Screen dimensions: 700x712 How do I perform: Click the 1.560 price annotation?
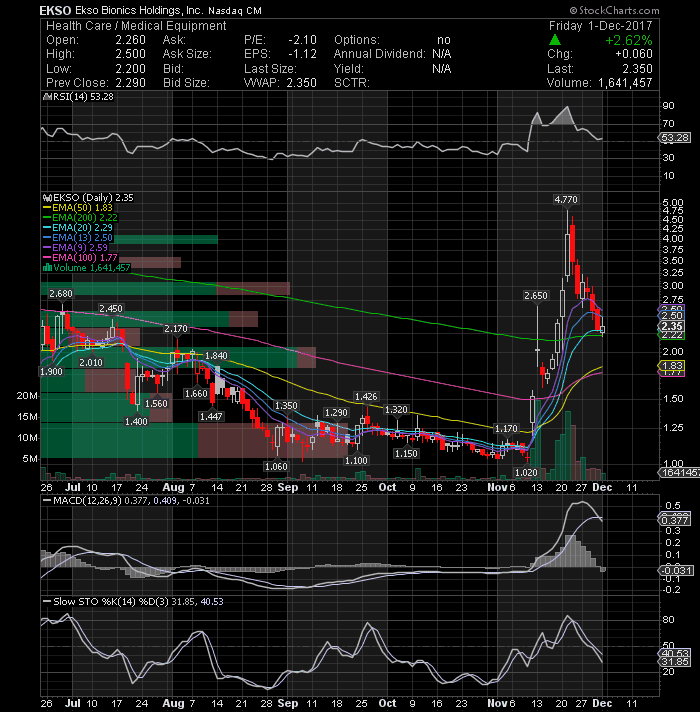click(156, 404)
